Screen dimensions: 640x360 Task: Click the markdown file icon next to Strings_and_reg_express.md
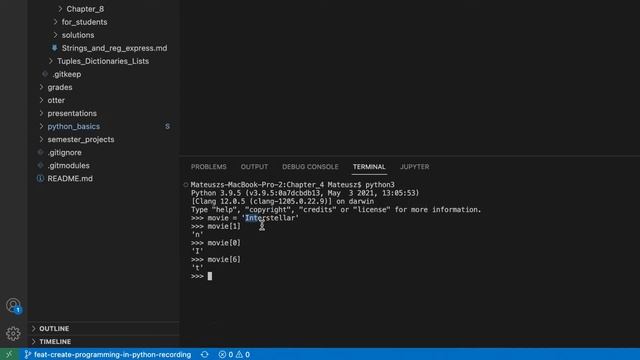54,48
